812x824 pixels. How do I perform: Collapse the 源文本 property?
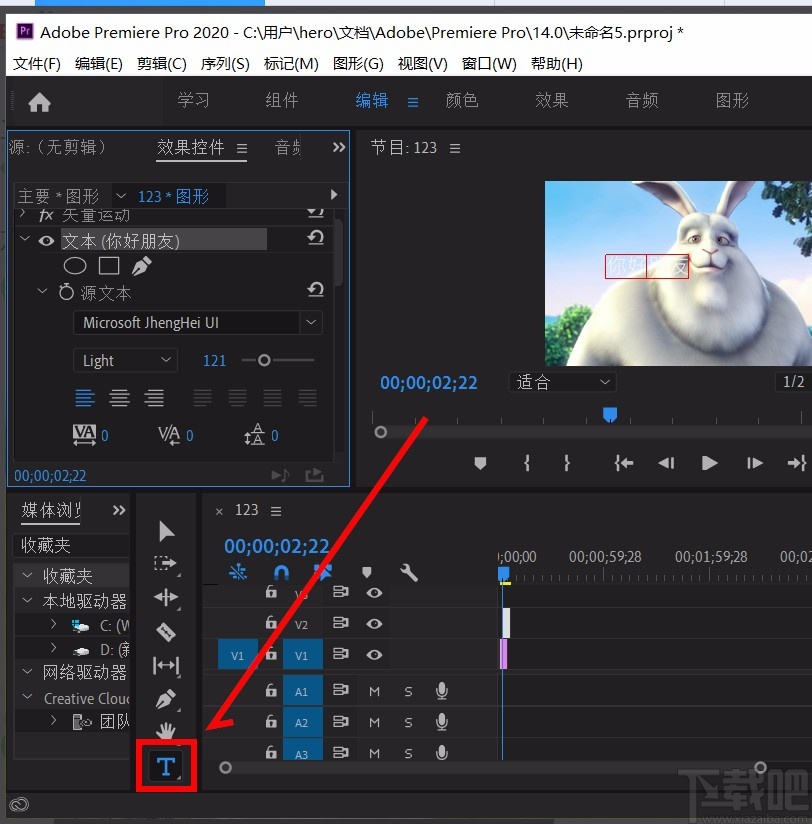[x=43, y=291]
